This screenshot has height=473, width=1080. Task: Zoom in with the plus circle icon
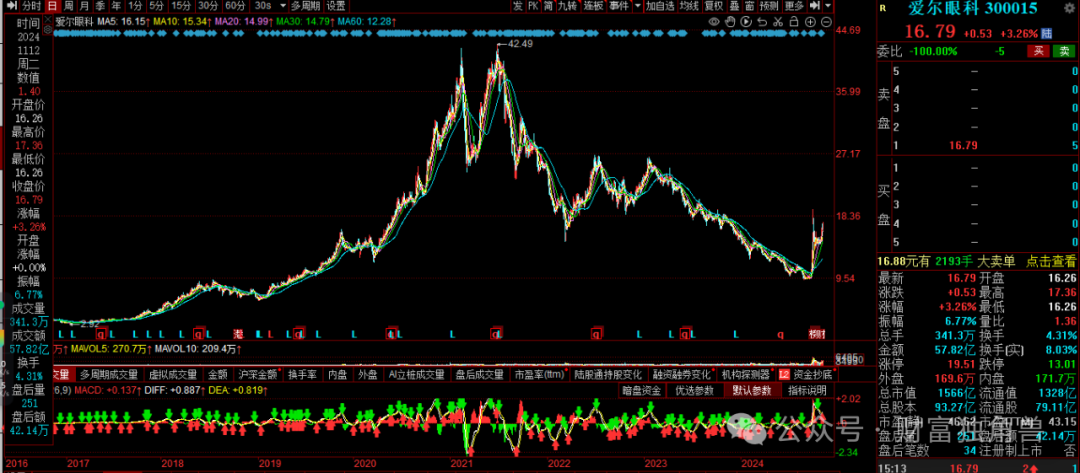pyautogui.click(x=811, y=22)
